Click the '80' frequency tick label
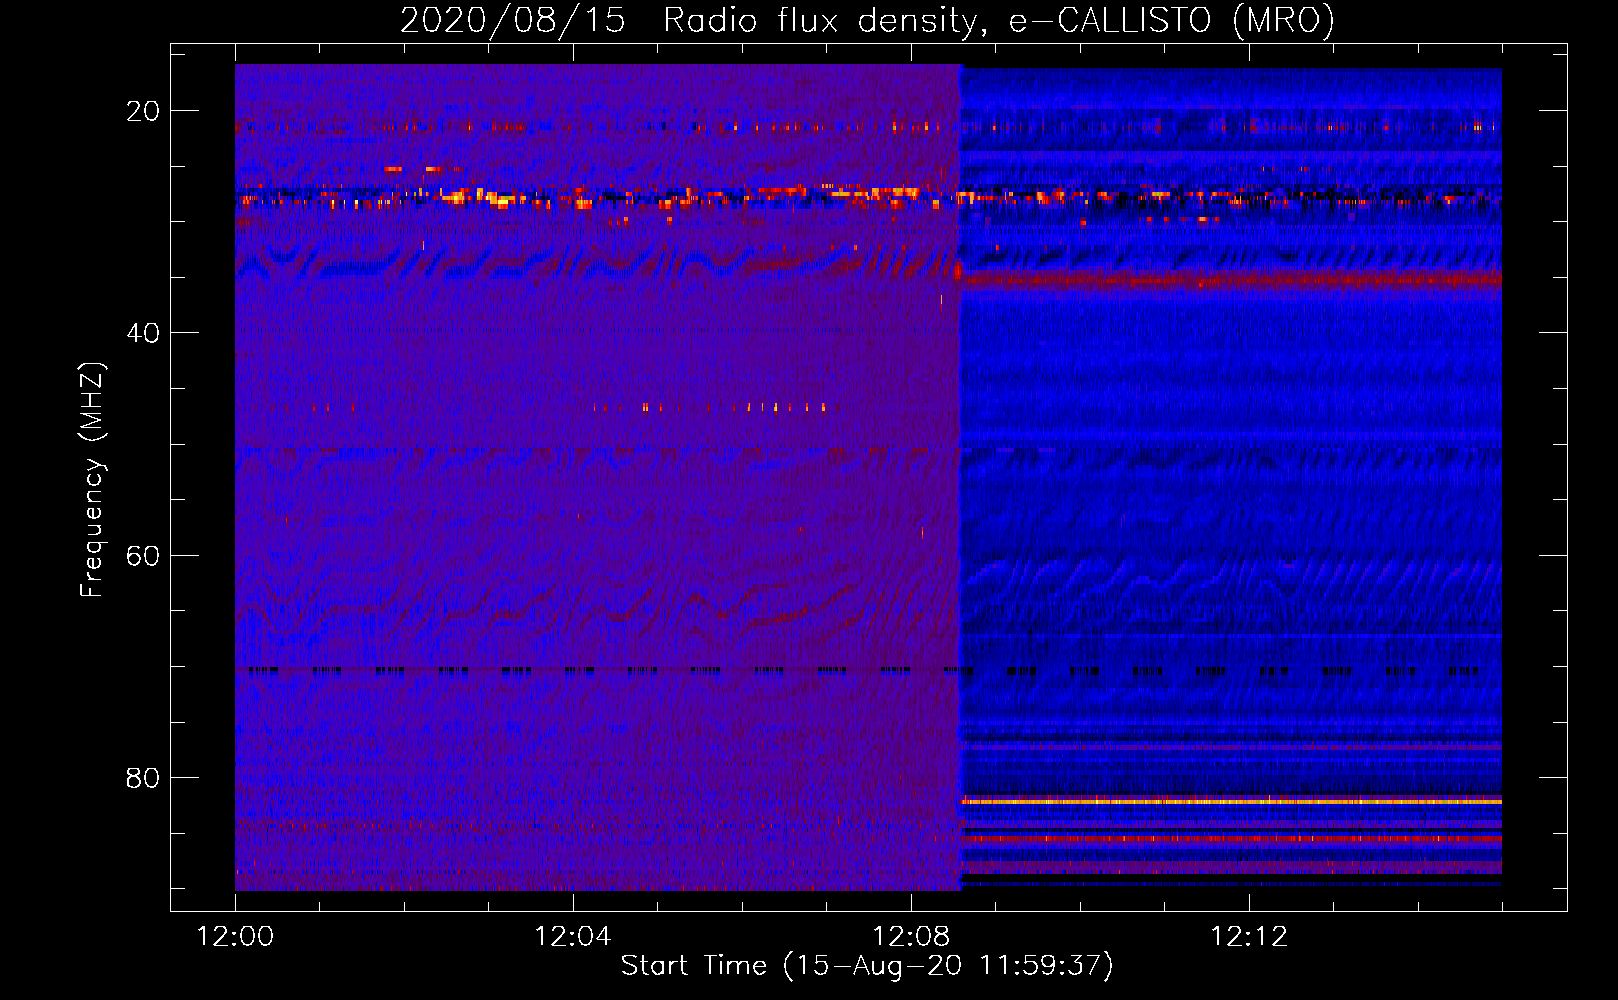Image resolution: width=1618 pixels, height=1000 pixels. click(143, 777)
